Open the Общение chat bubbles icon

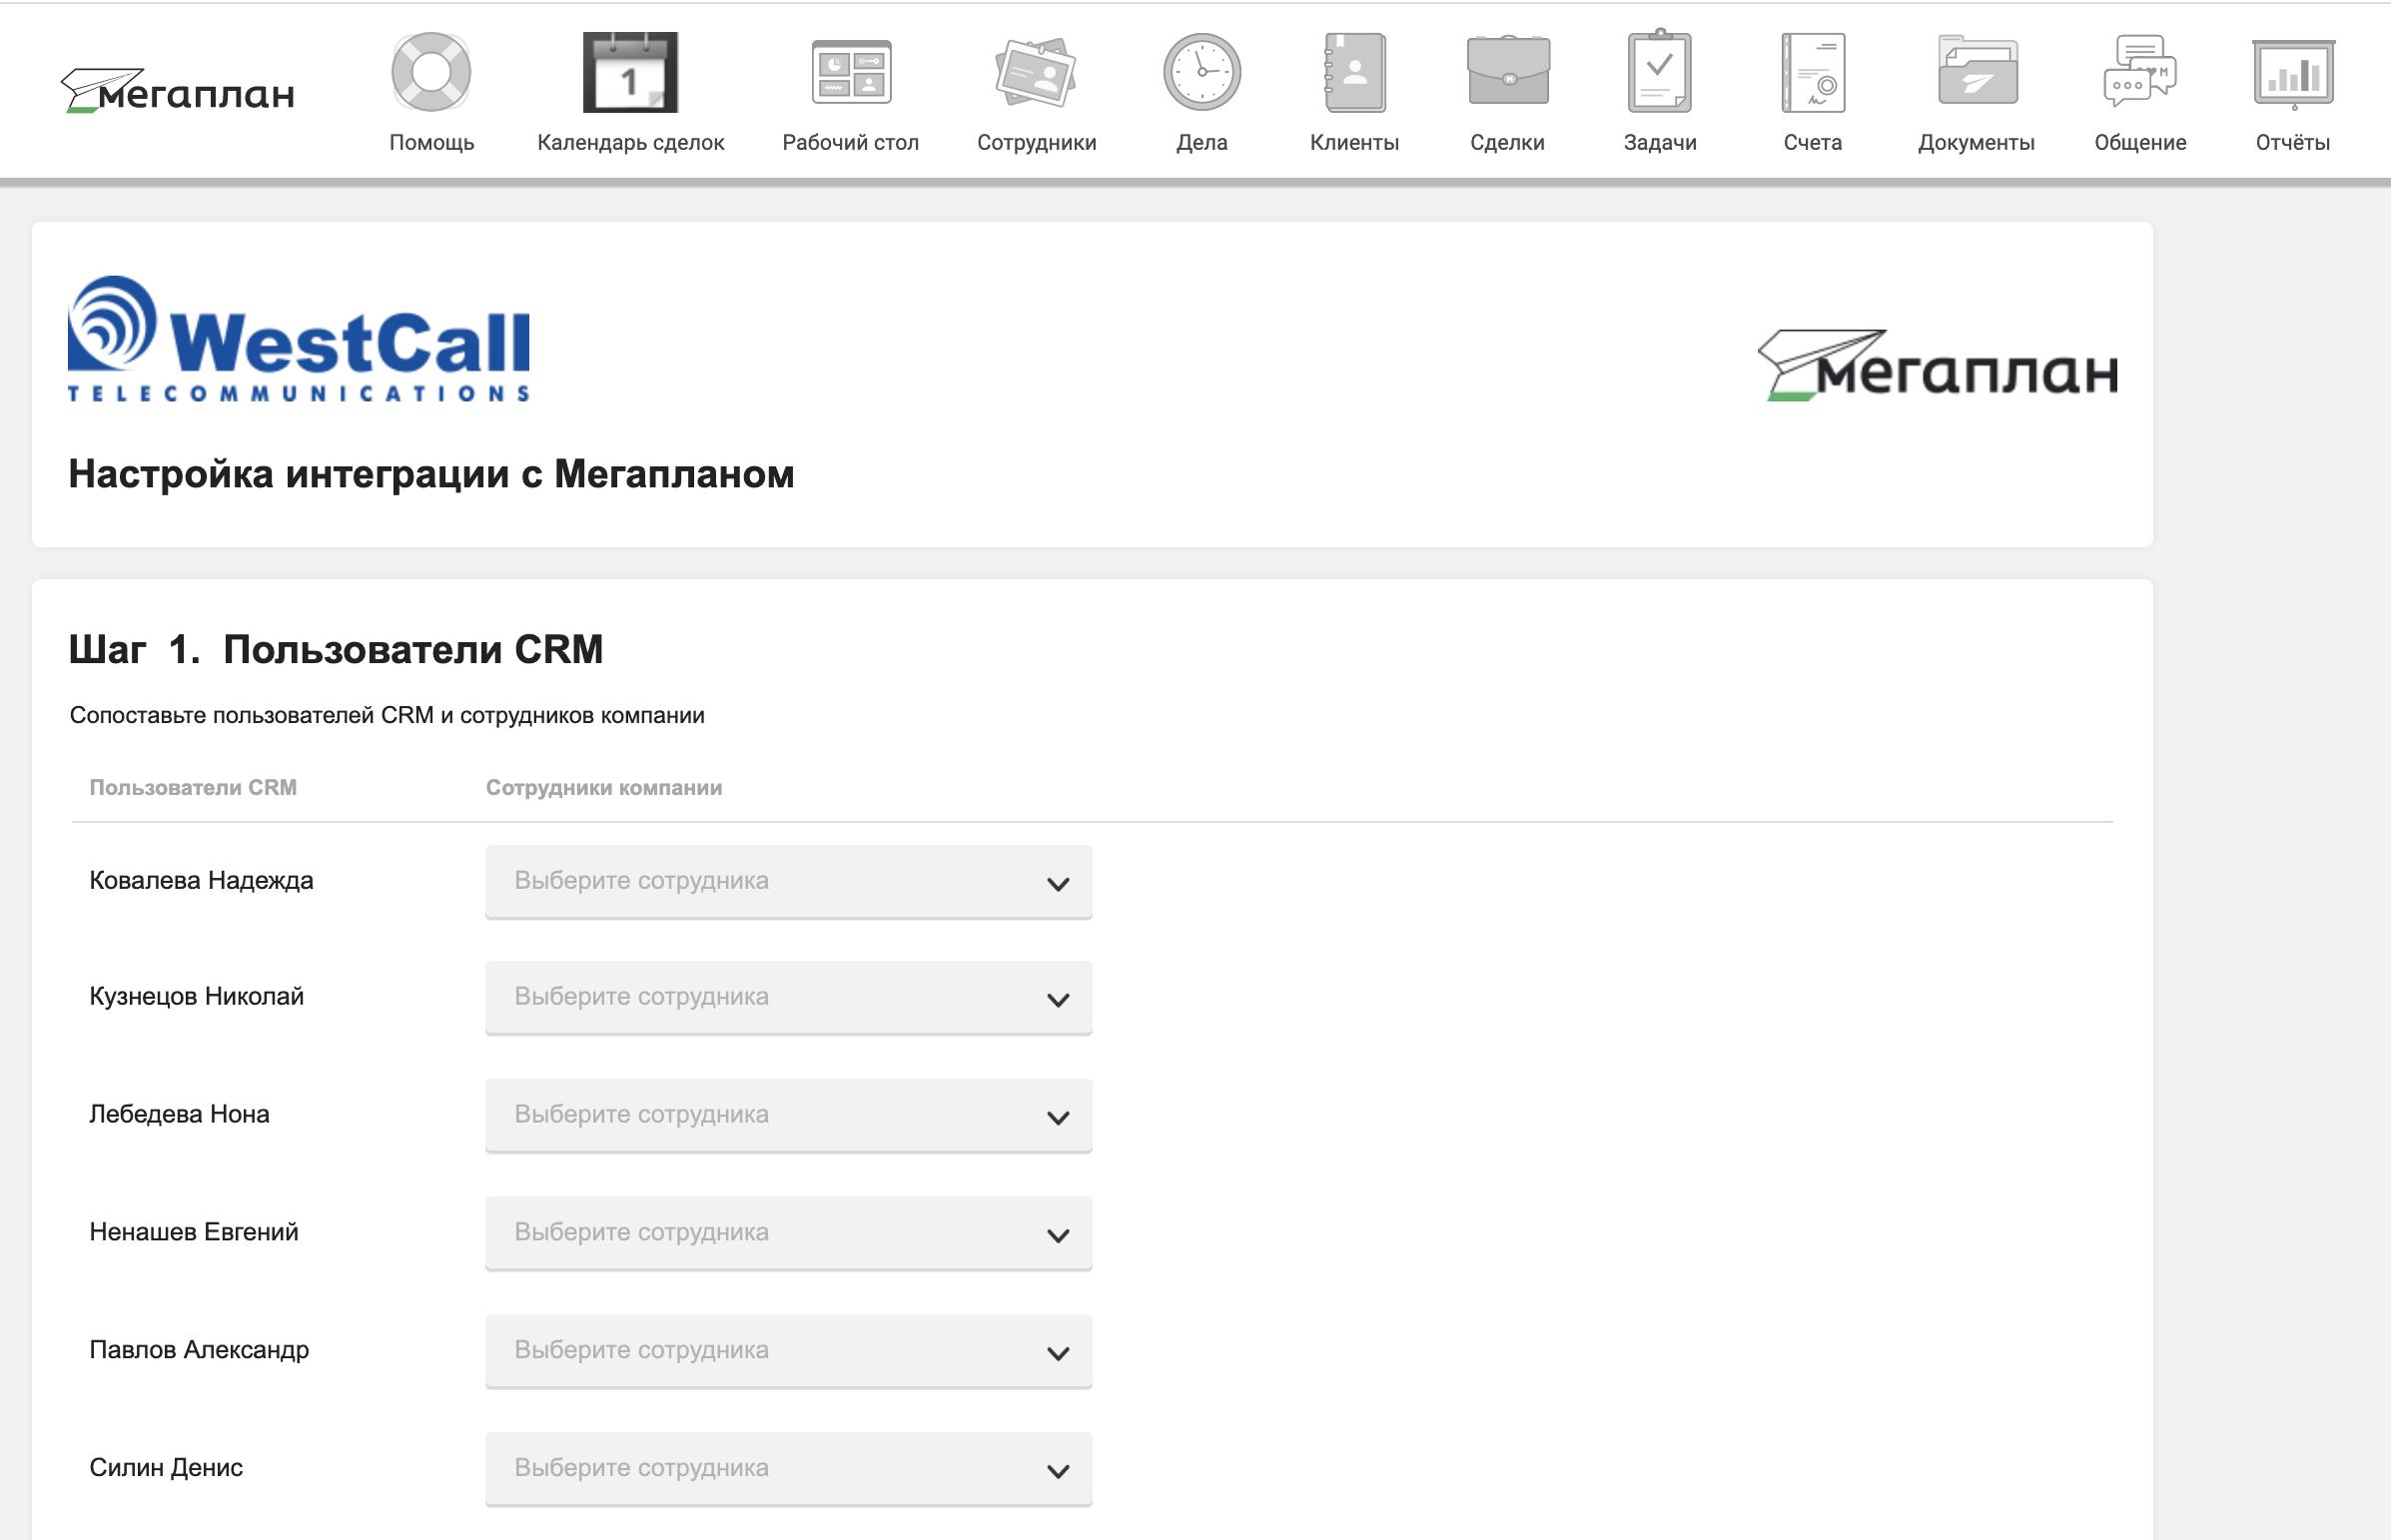[x=2140, y=70]
